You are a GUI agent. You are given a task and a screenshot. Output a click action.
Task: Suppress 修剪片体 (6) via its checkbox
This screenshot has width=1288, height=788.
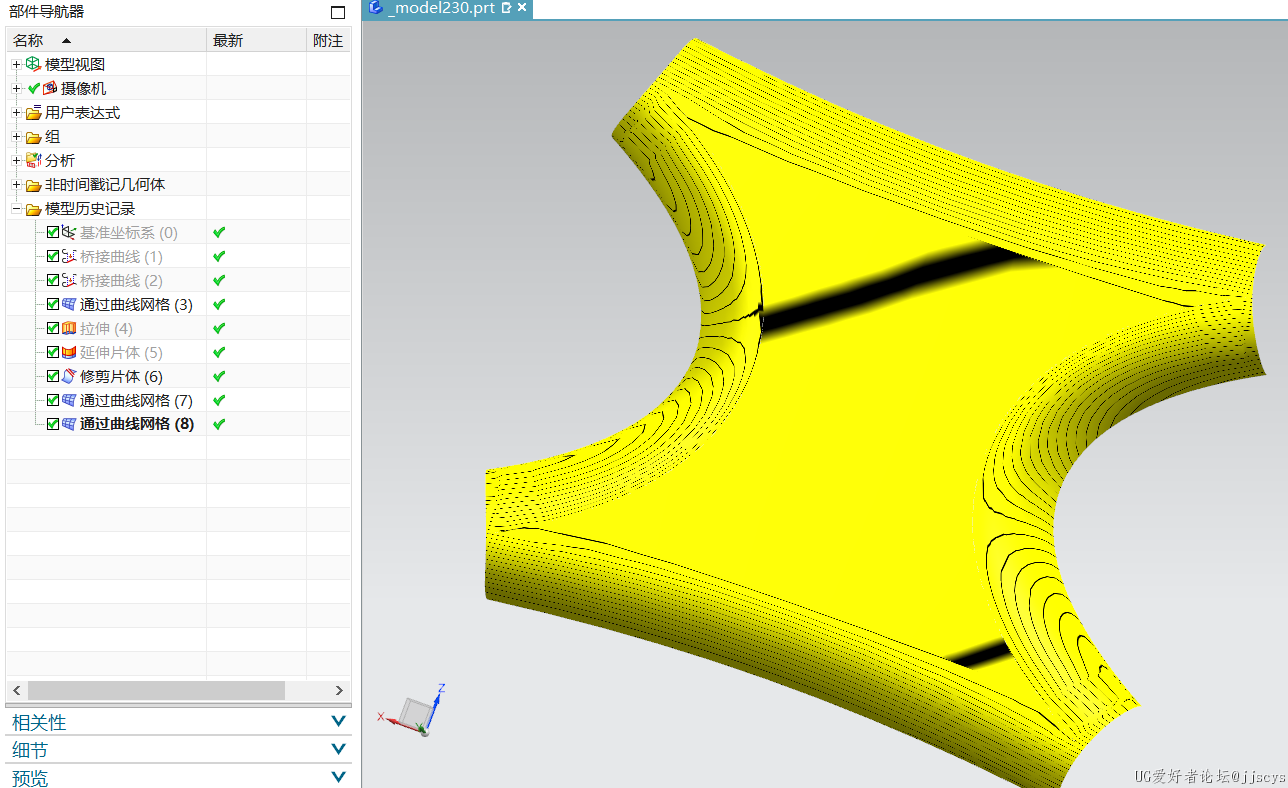point(53,376)
